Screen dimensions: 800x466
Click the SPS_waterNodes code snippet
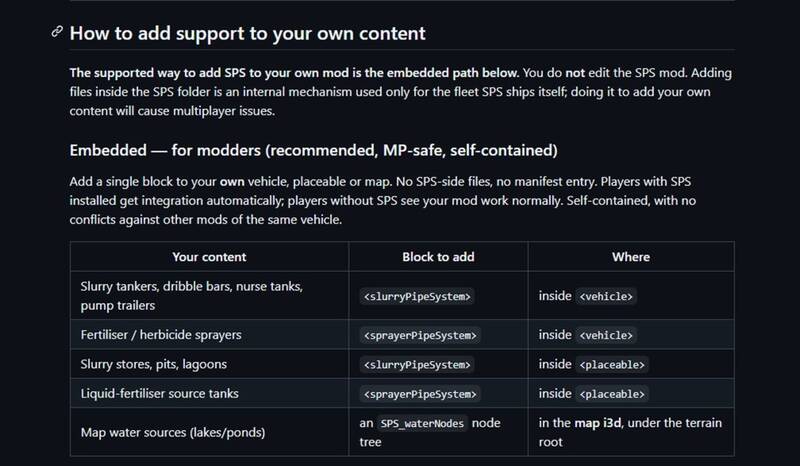422,423
